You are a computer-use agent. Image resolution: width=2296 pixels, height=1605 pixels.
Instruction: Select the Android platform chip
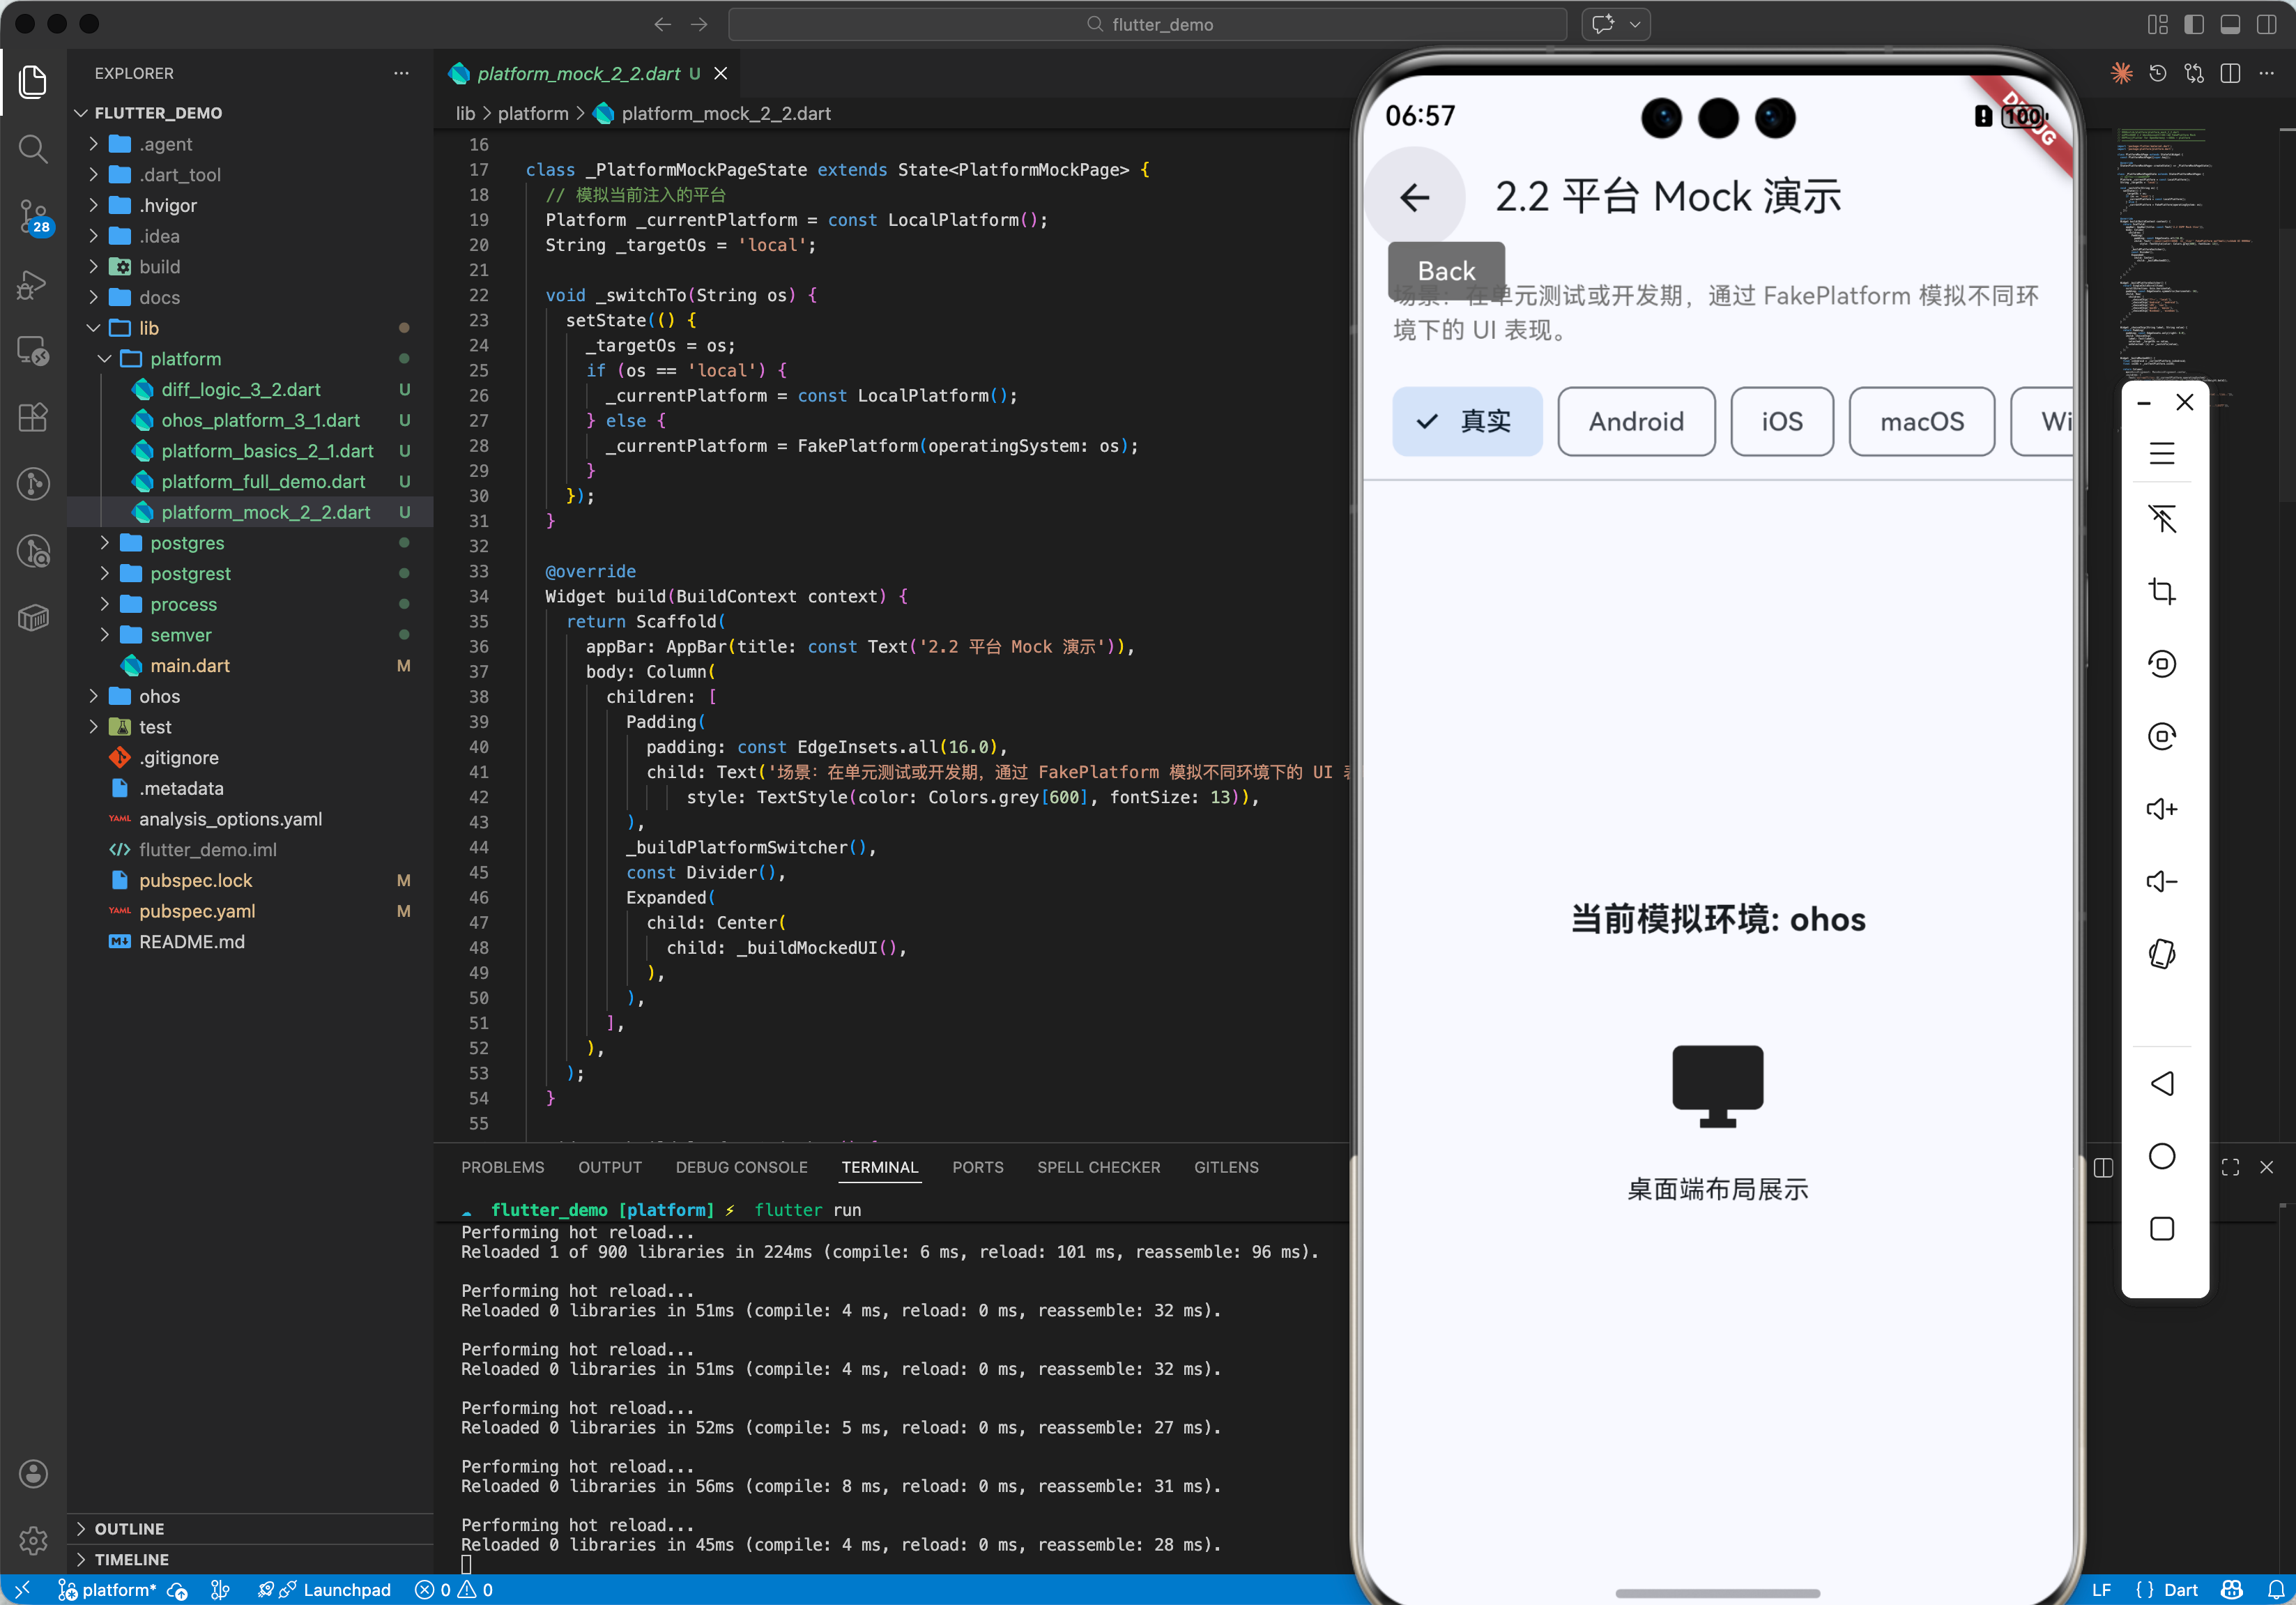pos(1635,421)
